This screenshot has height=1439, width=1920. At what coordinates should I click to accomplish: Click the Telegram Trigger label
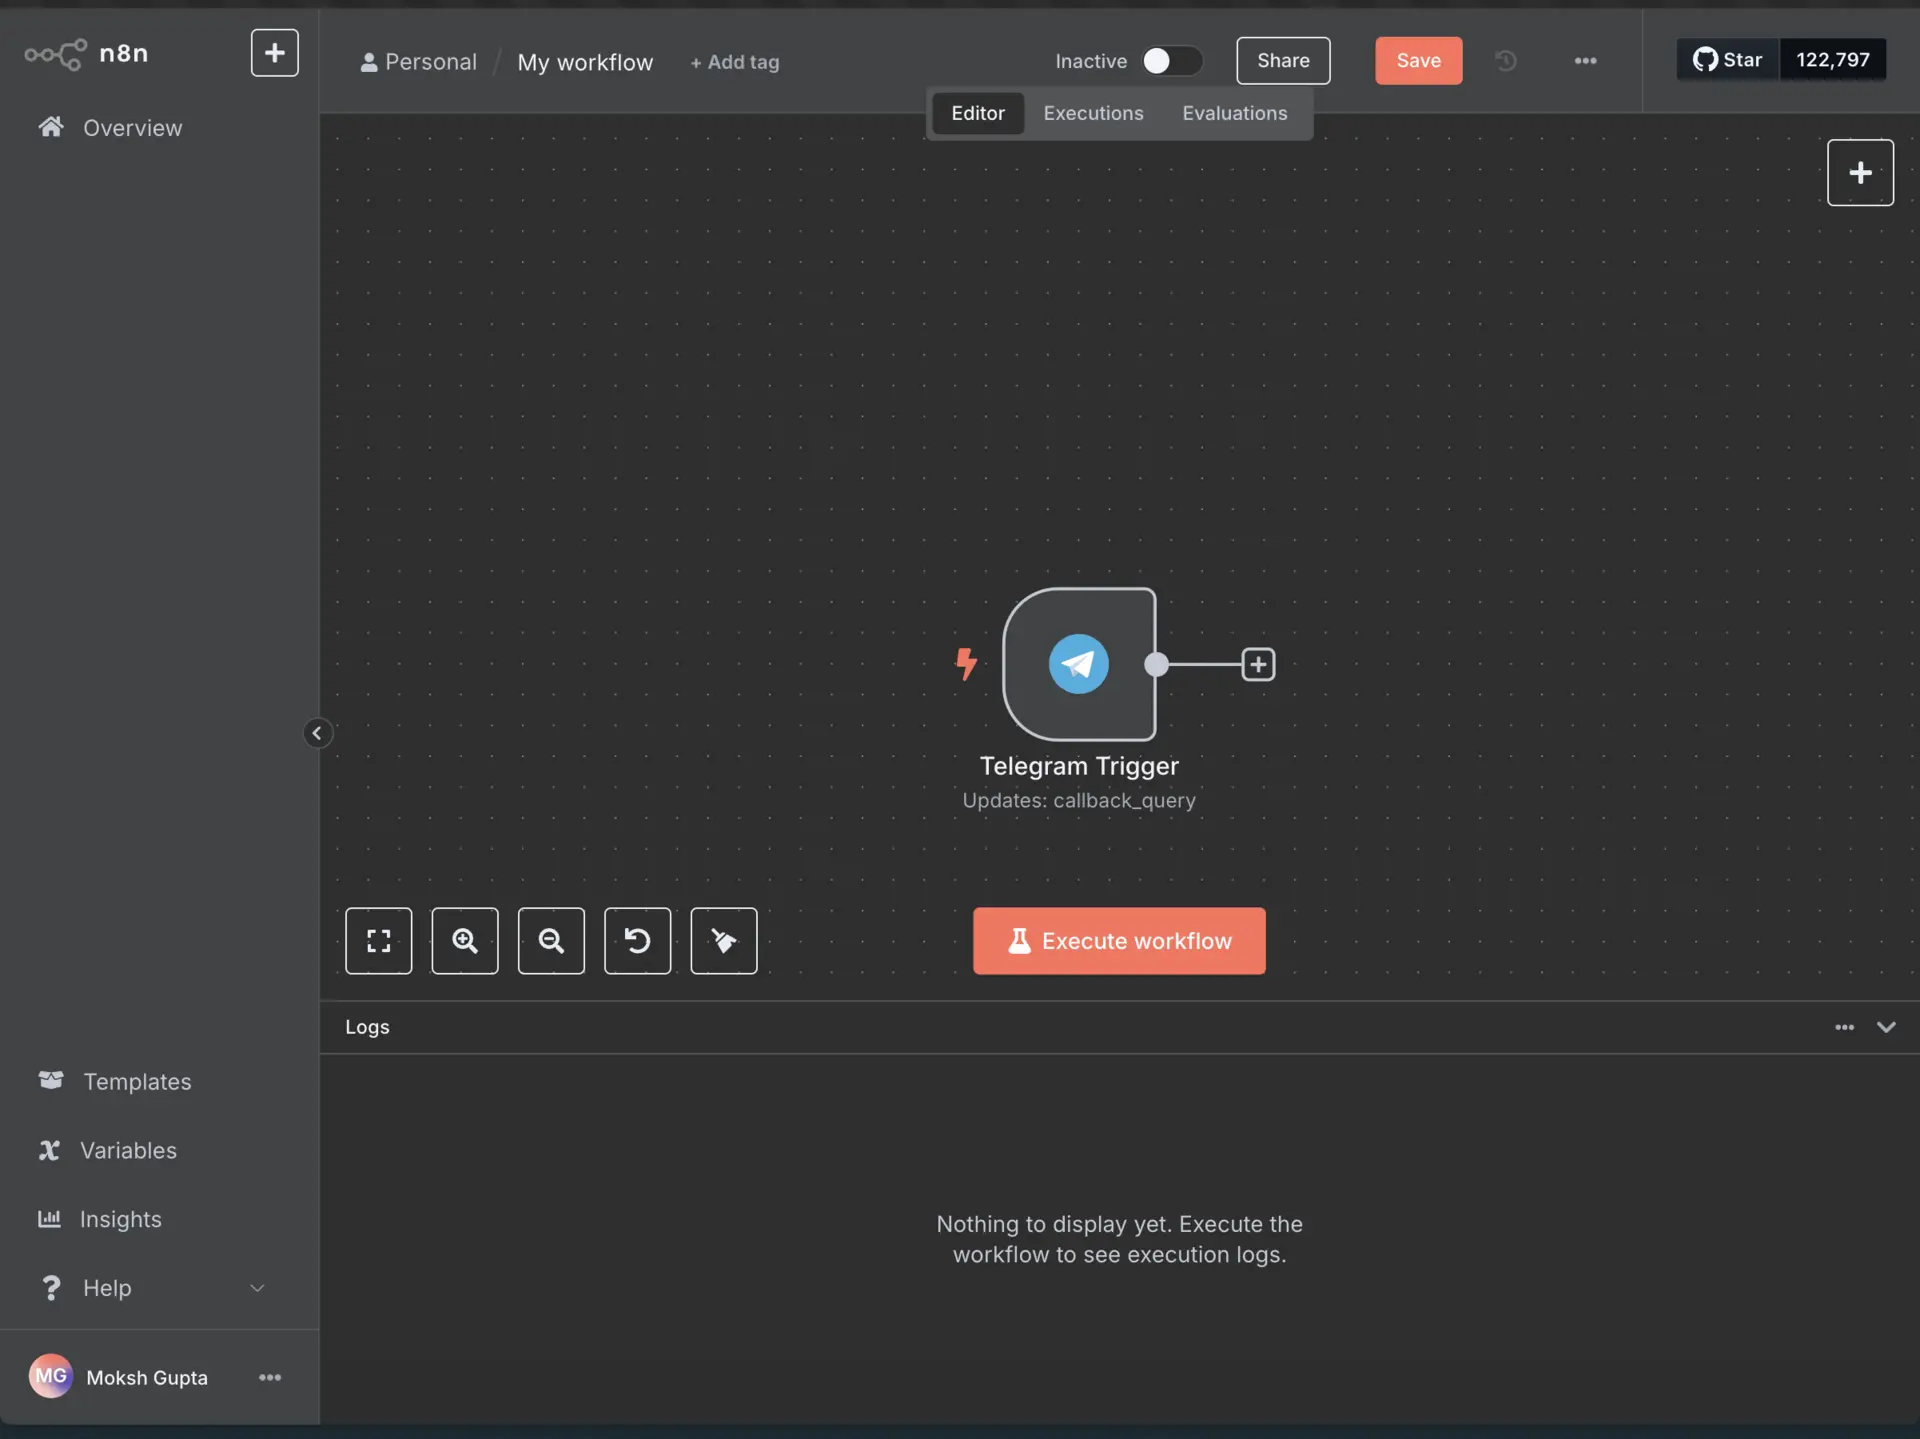[x=1079, y=766]
